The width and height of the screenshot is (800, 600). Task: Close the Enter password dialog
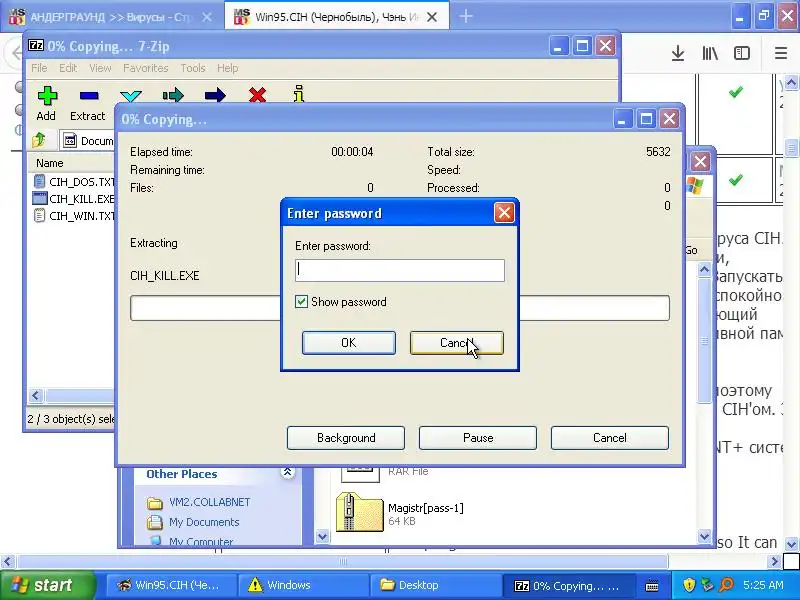[504, 213]
